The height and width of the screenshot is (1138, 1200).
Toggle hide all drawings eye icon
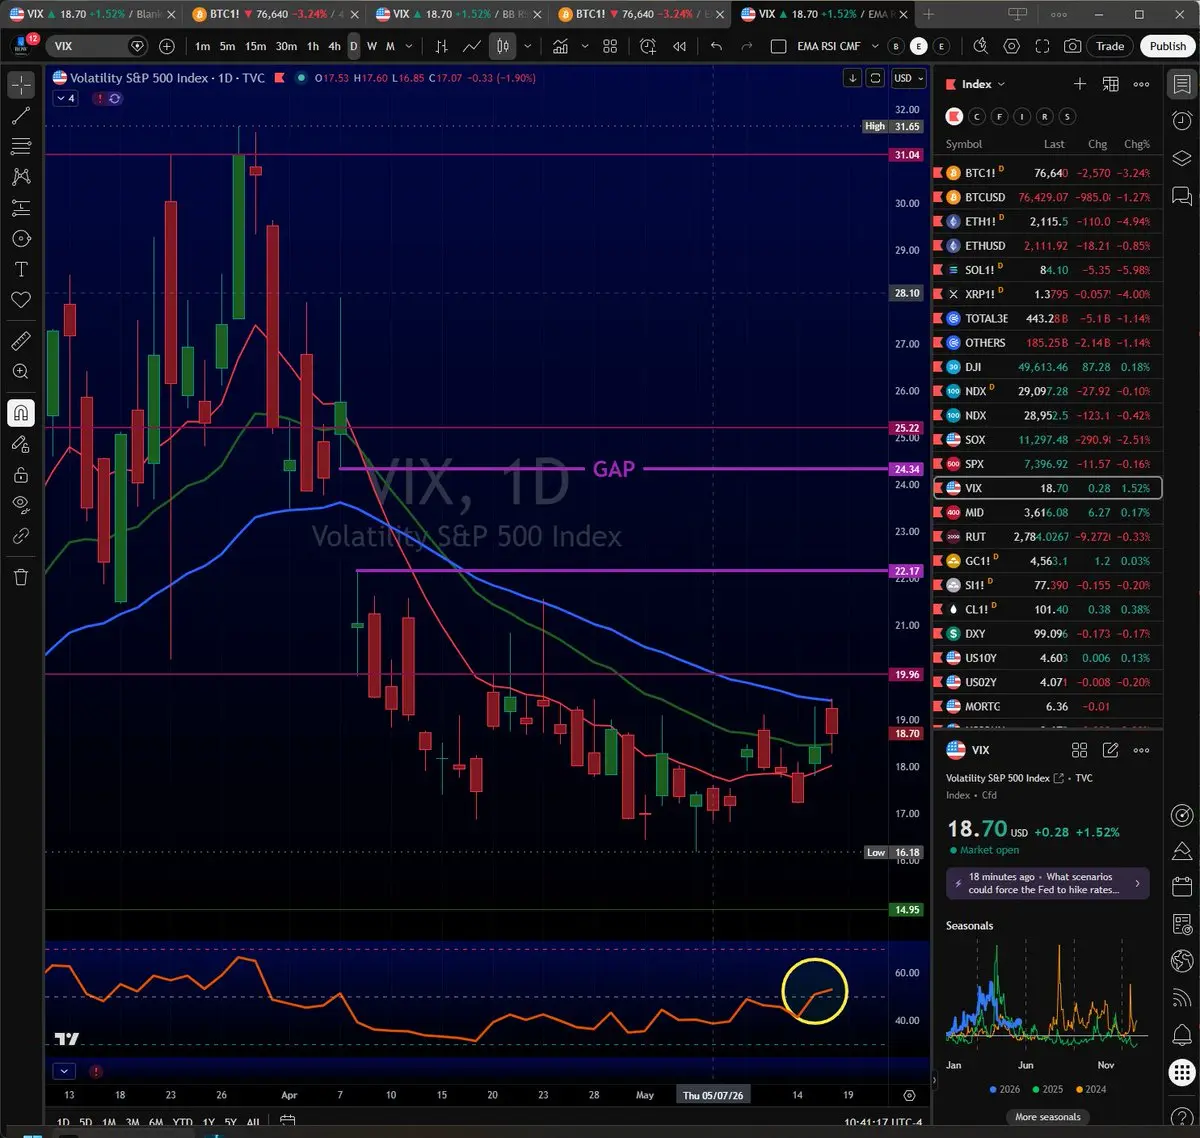click(21, 505)
